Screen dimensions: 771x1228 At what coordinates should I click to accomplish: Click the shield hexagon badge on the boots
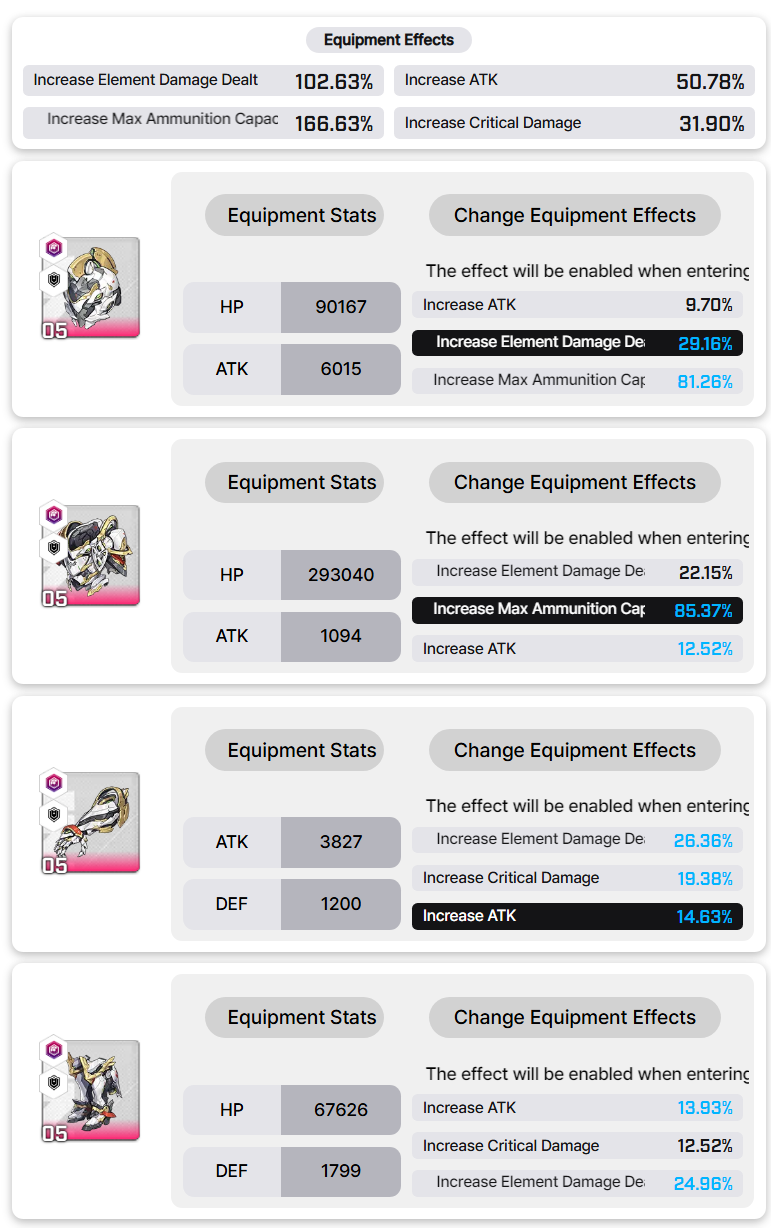54,1082
